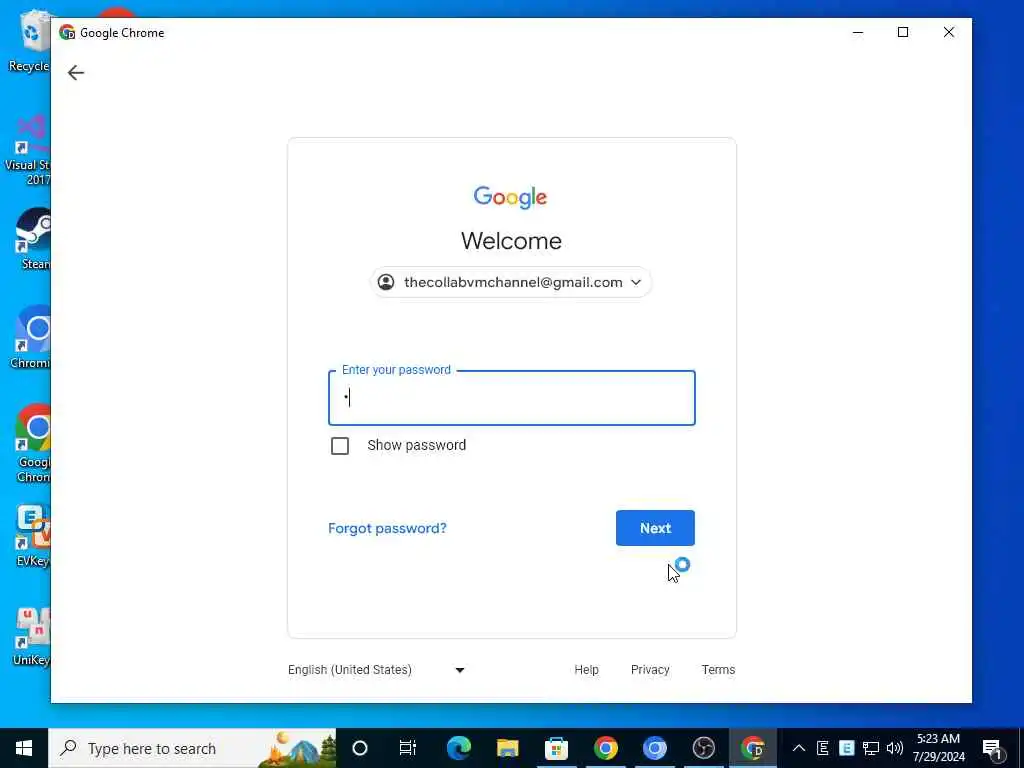Open File Explorer from taskbar
The image size is (1024, 768).
pyautogui.click(x=507, y=748)
